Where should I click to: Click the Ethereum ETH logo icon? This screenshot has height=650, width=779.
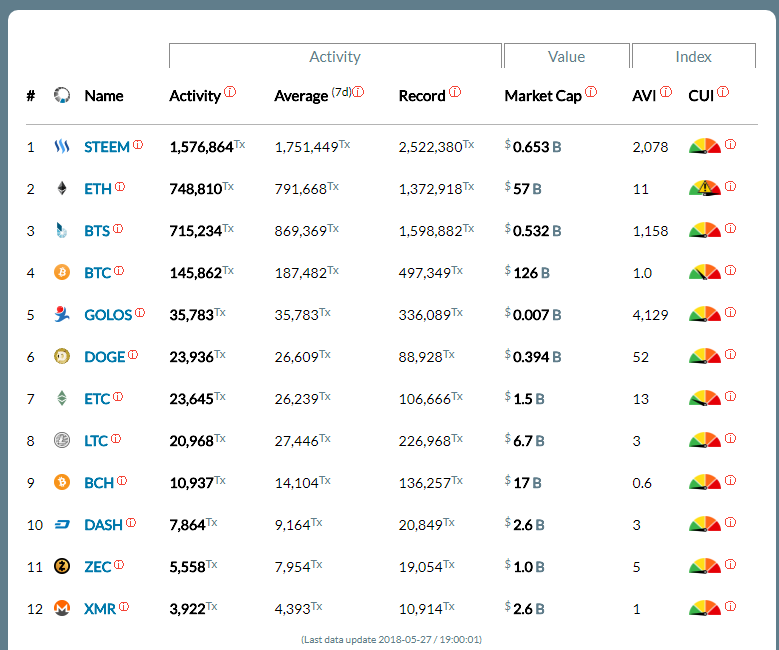coord(62,188)
